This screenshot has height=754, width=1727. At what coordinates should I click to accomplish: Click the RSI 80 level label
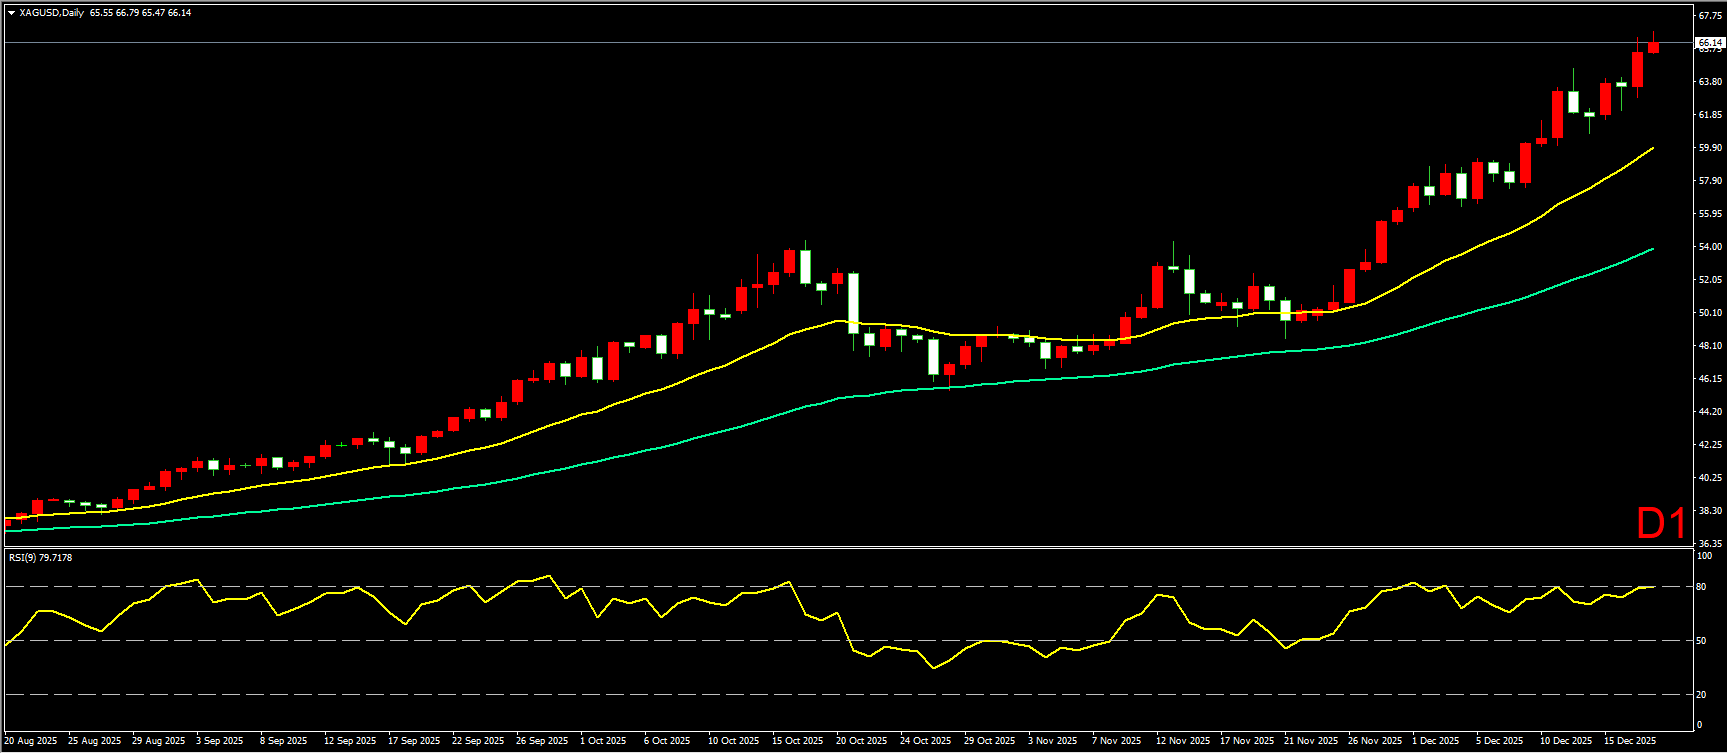[x=1701, y=587]
